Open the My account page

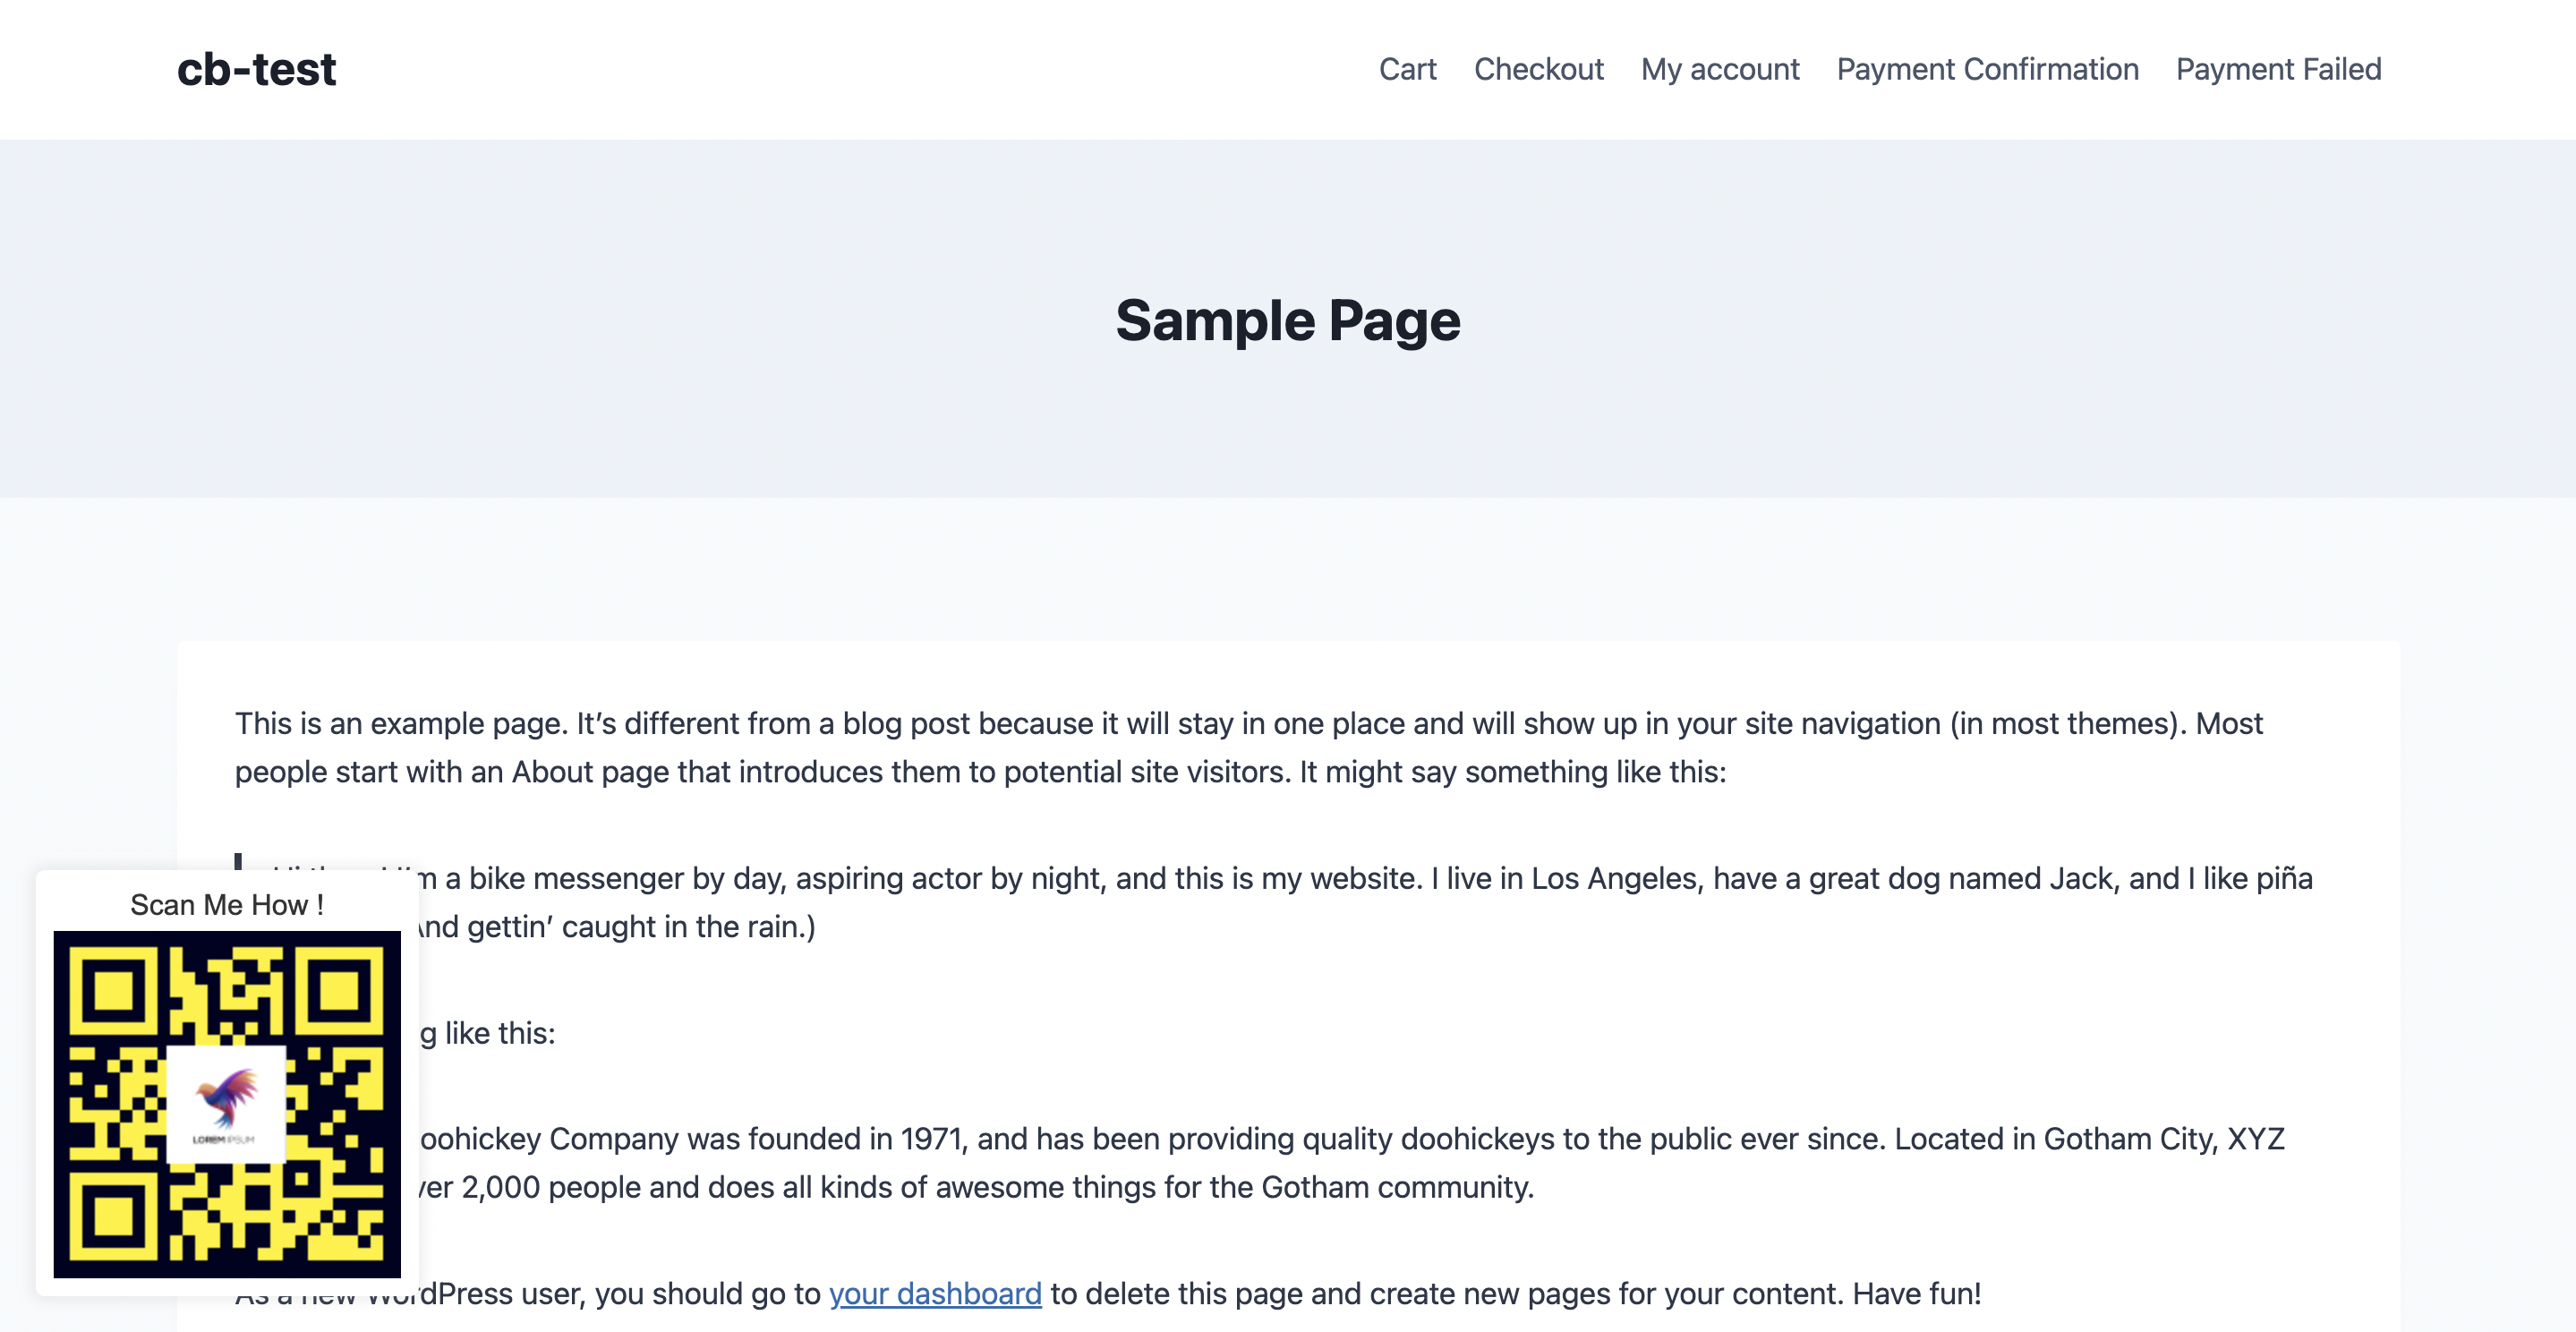[1720, 69]
